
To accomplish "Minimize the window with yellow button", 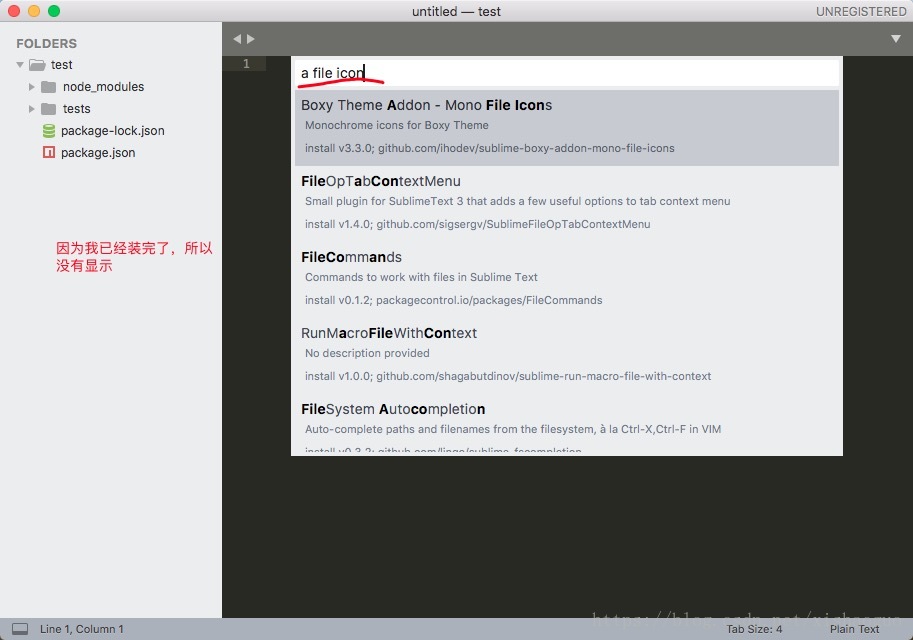I will pyautogui.click(x=34, y=11).
